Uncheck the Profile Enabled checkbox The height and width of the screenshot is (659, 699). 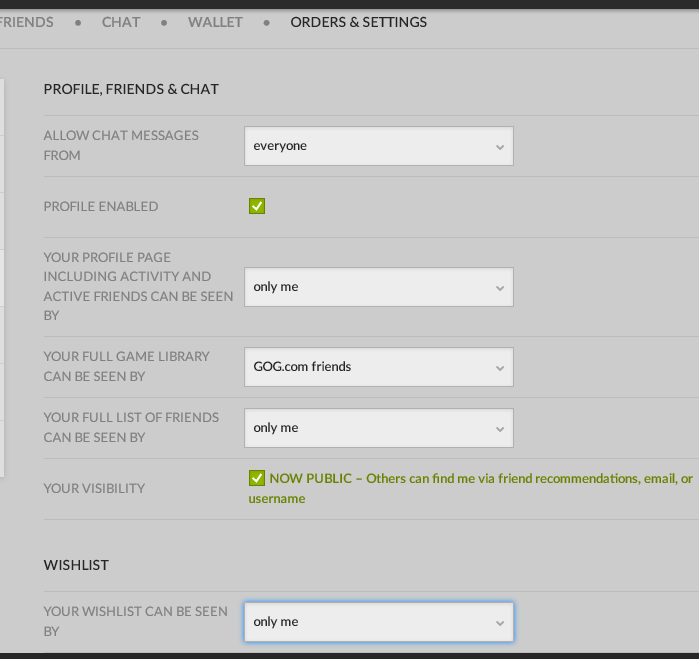257,206
